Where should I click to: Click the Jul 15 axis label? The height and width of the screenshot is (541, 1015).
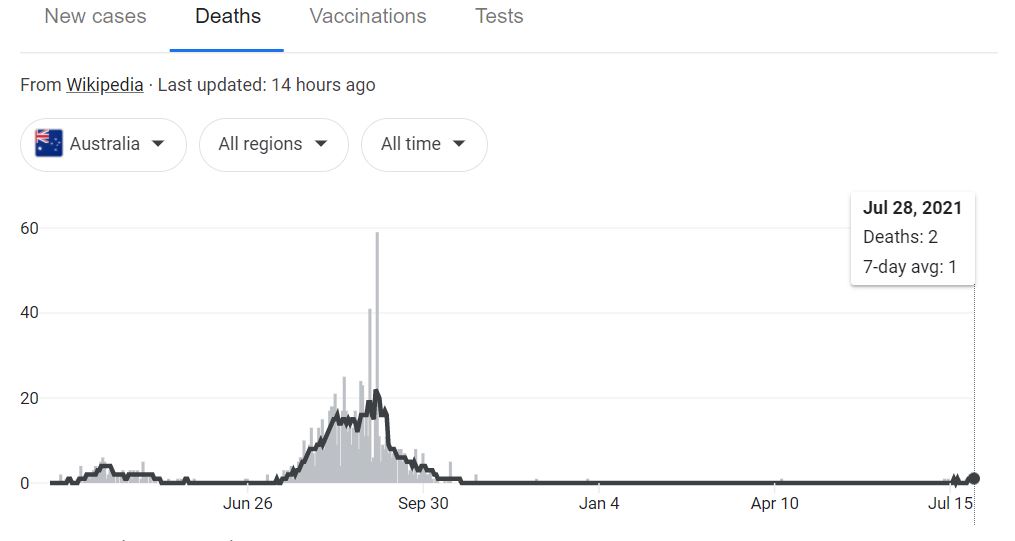[950, 503]
